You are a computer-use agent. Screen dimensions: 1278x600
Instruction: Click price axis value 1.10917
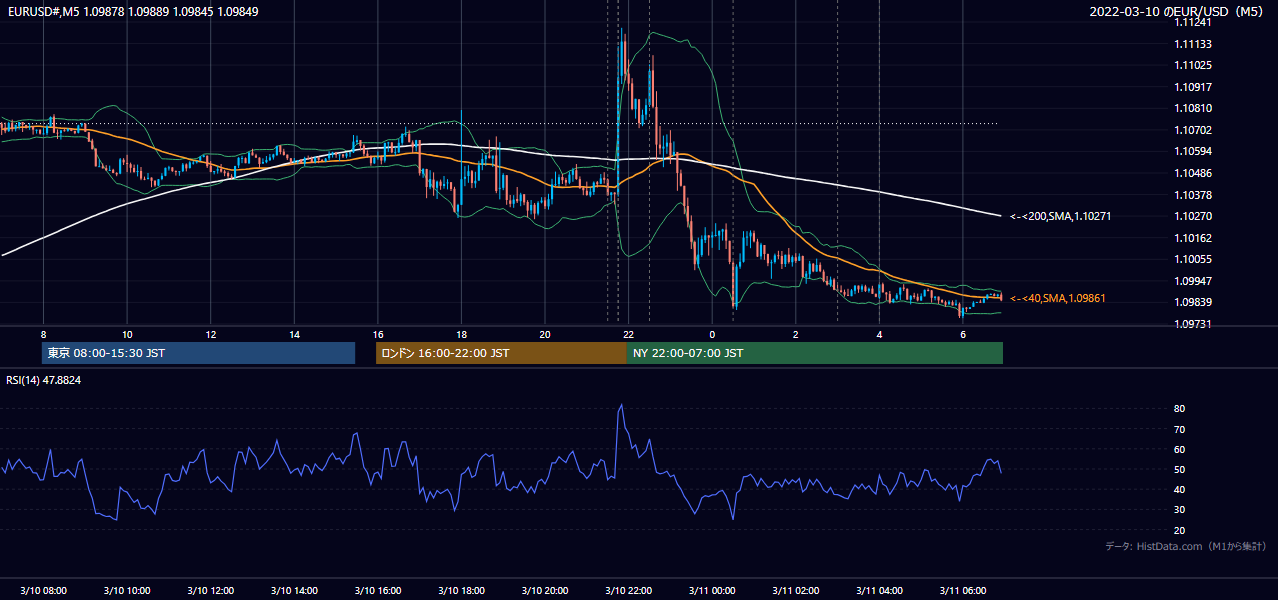tap(1192, 87)
